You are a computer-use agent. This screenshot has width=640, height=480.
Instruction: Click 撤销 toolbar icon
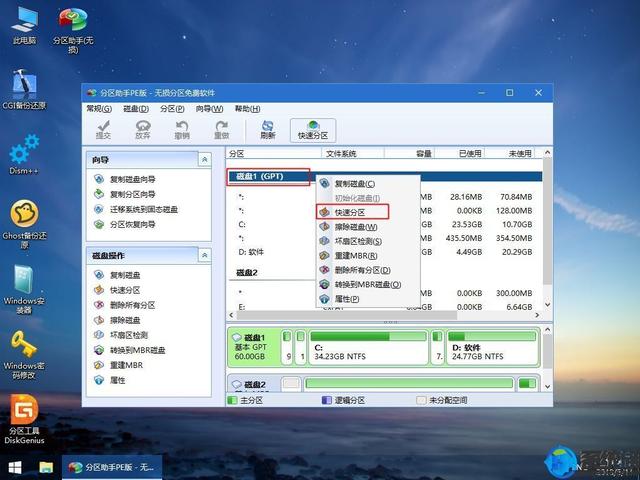pos(182,130)
